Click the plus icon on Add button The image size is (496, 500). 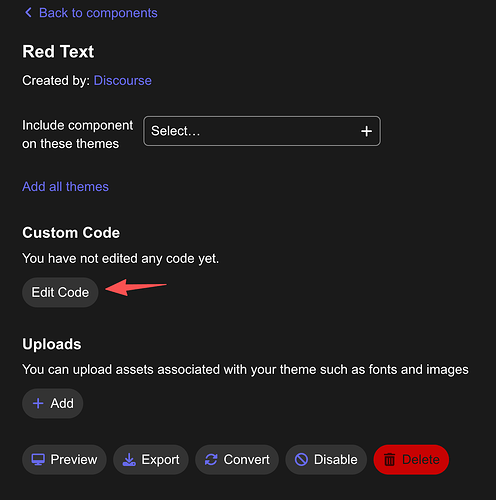coord(38,403)
